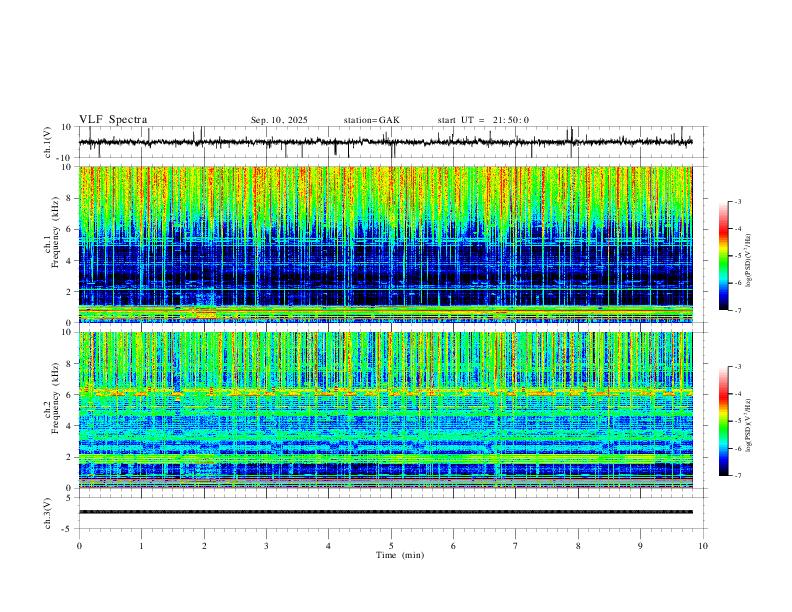Screen dimensions: 792x612
Task: Click the lower PSD color scale bar
Action: [723, 421]
